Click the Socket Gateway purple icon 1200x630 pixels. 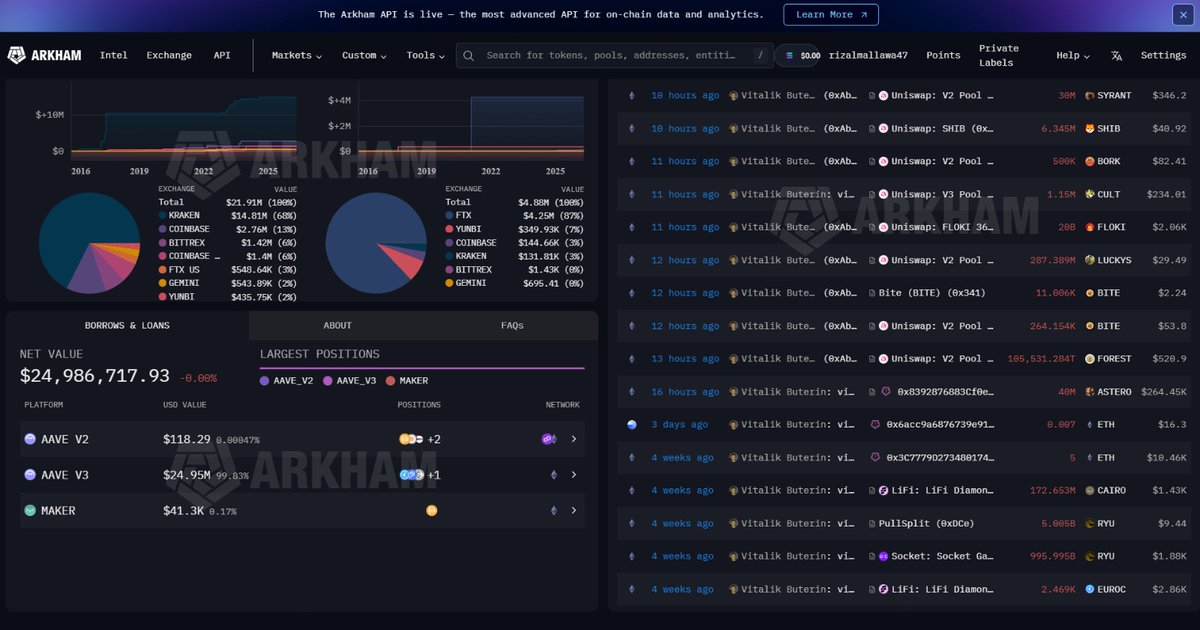pos(883,557)
